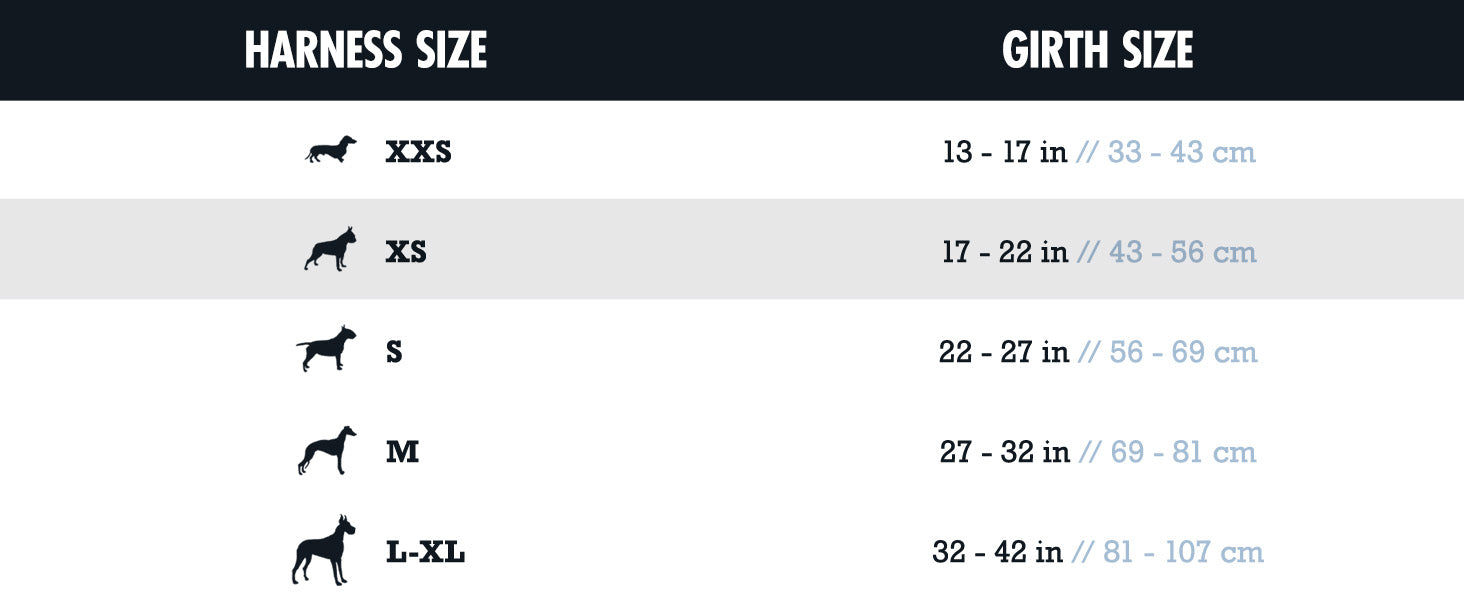Click the 27 - 32 in girth measurement

[1005, 452]
